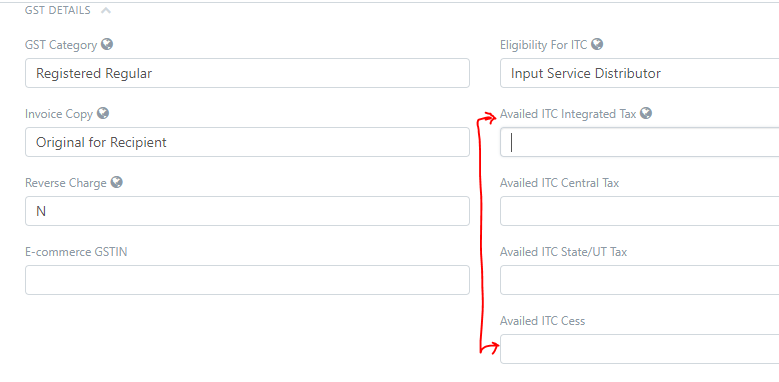Click the Availed ITC Cess label text

[x=543, y=321]
